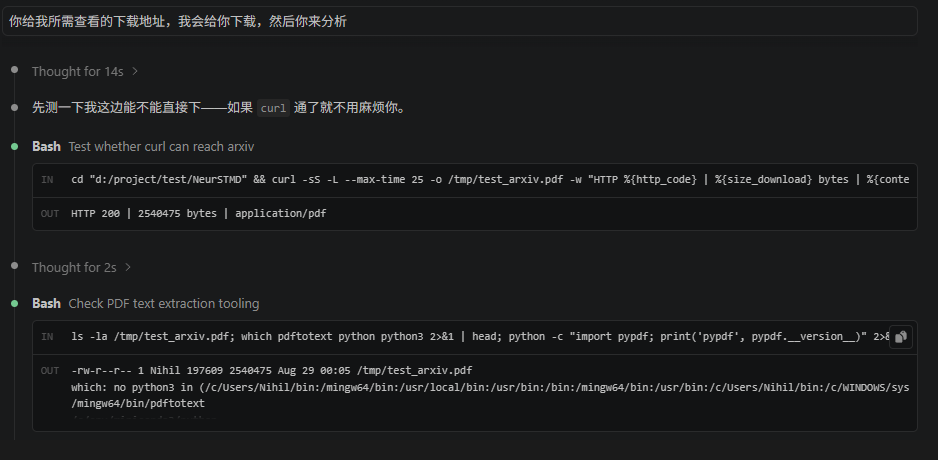This screenshot has height=460, width=938.
Task: Click the gray bullet next to Thought for 2s
Action: 14,266
